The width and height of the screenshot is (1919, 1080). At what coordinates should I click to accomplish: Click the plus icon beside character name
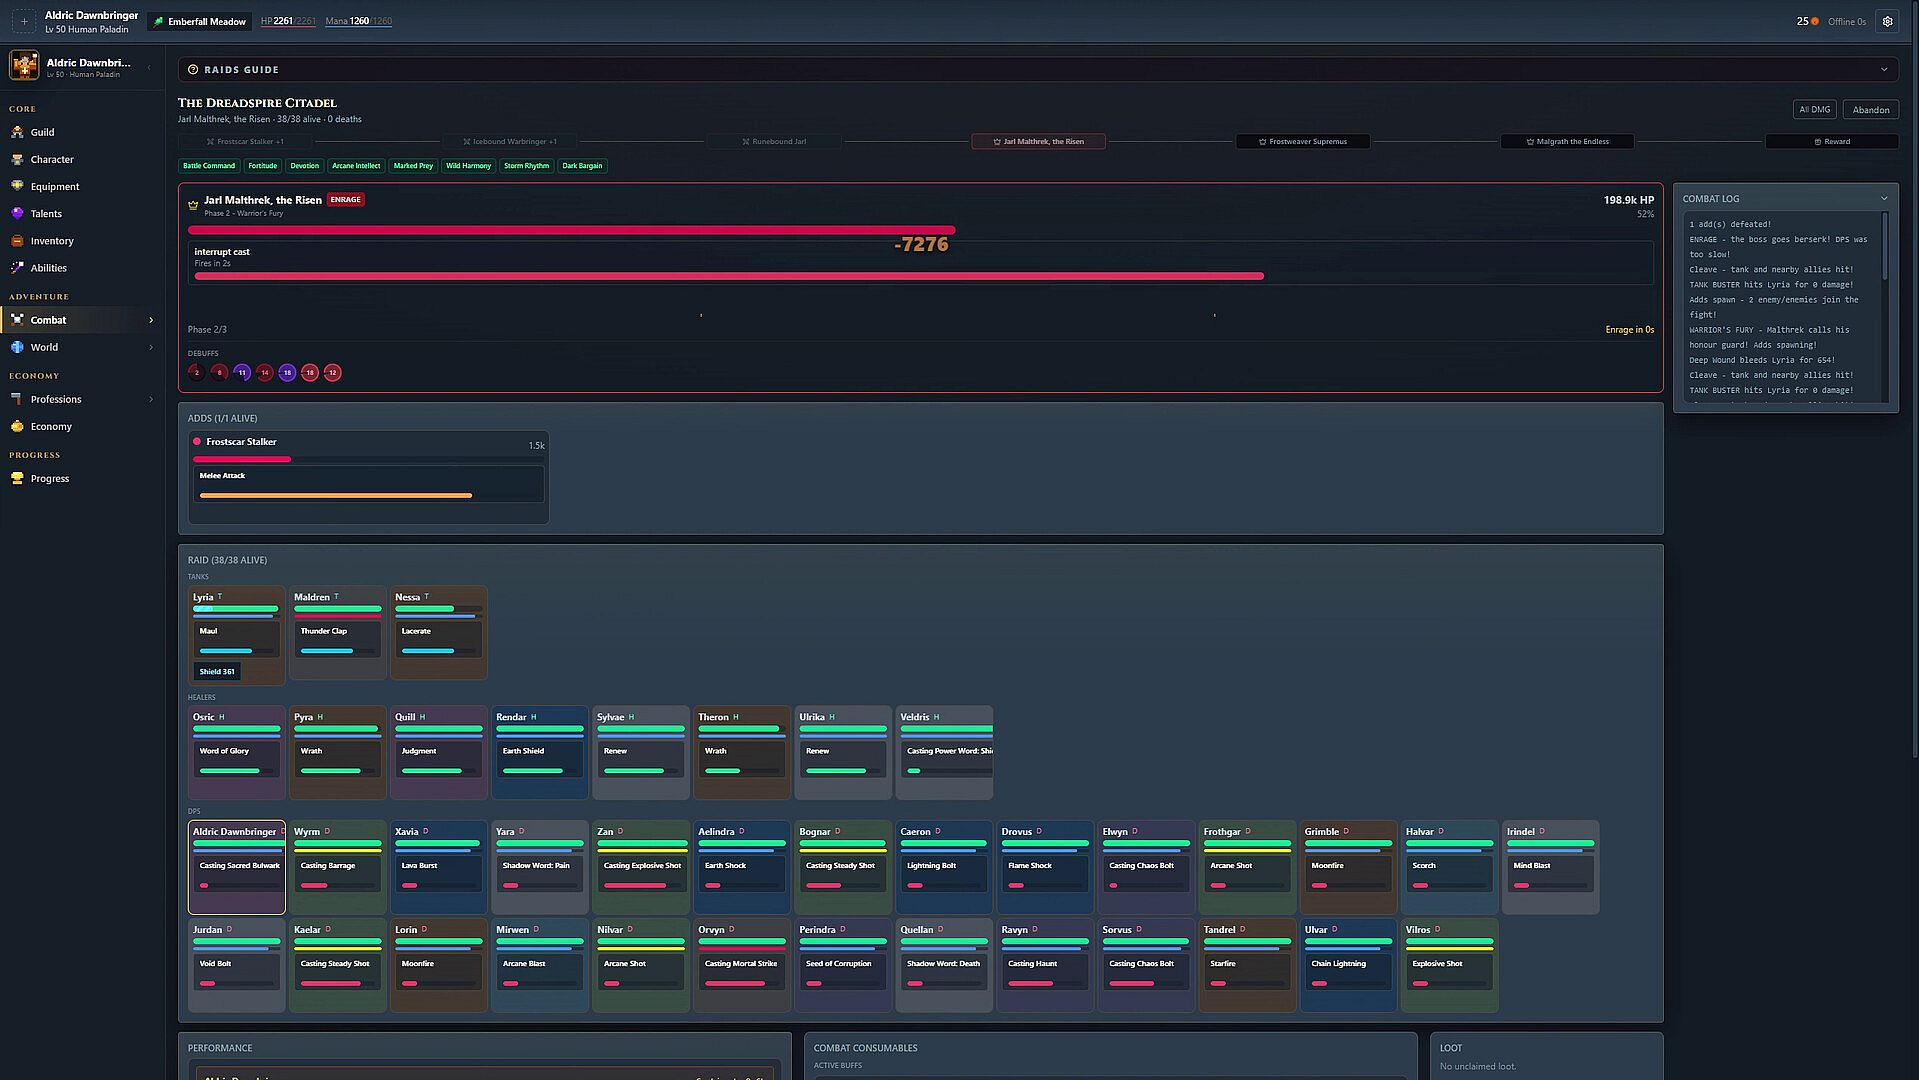point(24,21)
